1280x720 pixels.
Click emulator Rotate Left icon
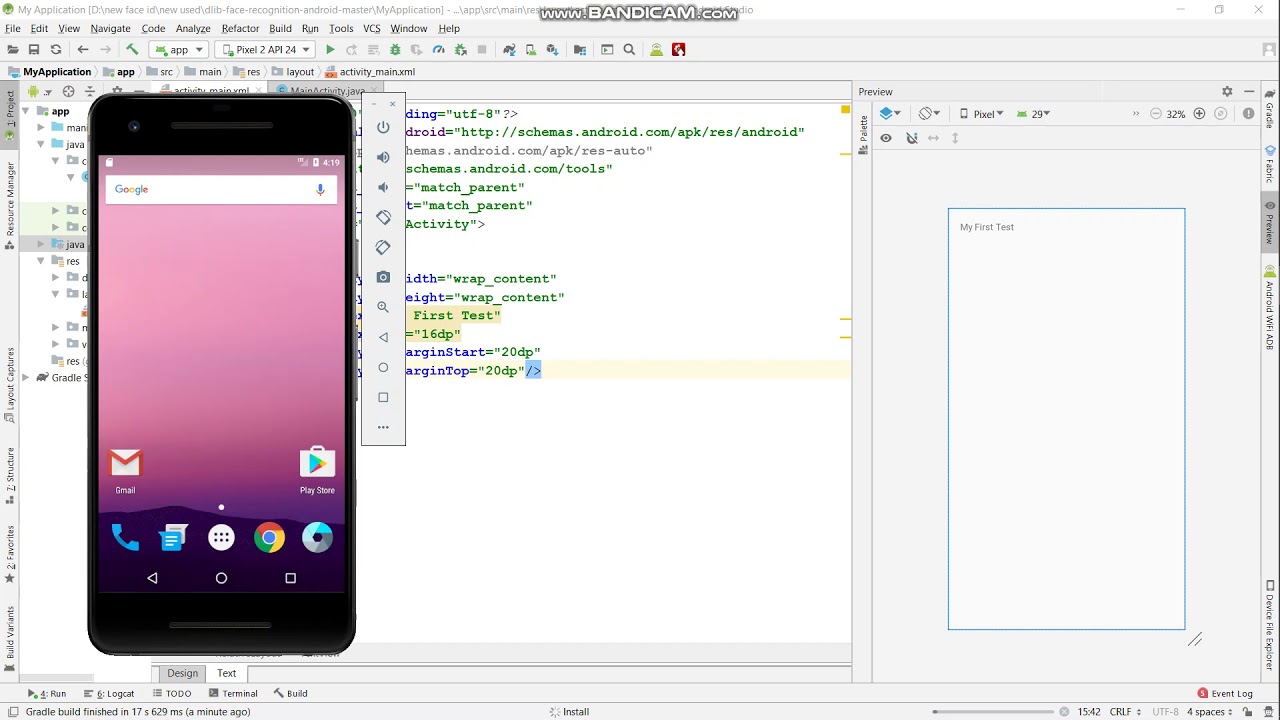(x=383, y=217)
